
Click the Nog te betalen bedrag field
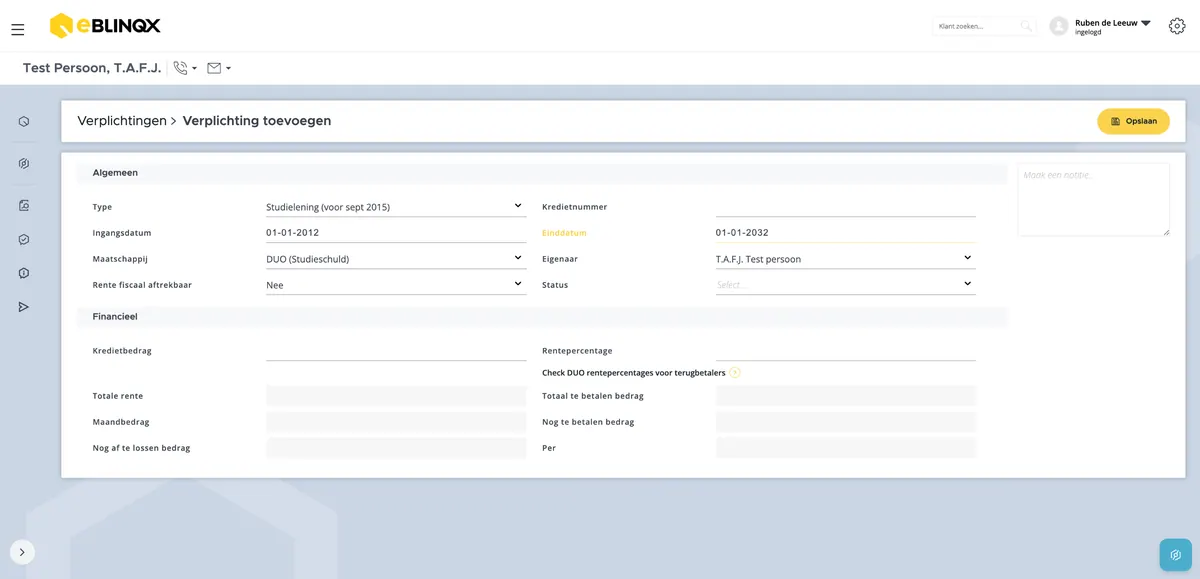tap(846, 422)
